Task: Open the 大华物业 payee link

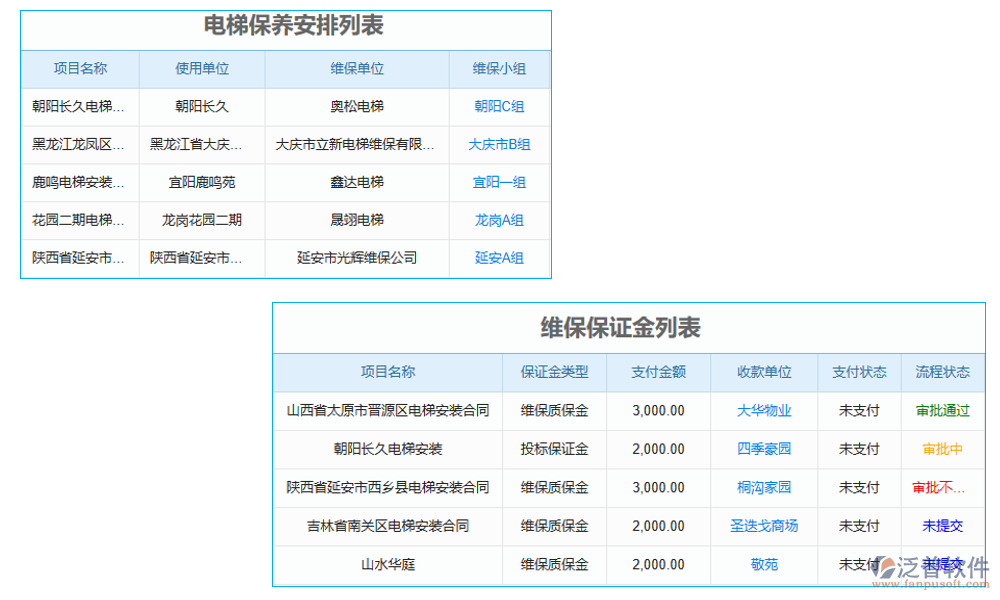Action: (763, 411)
